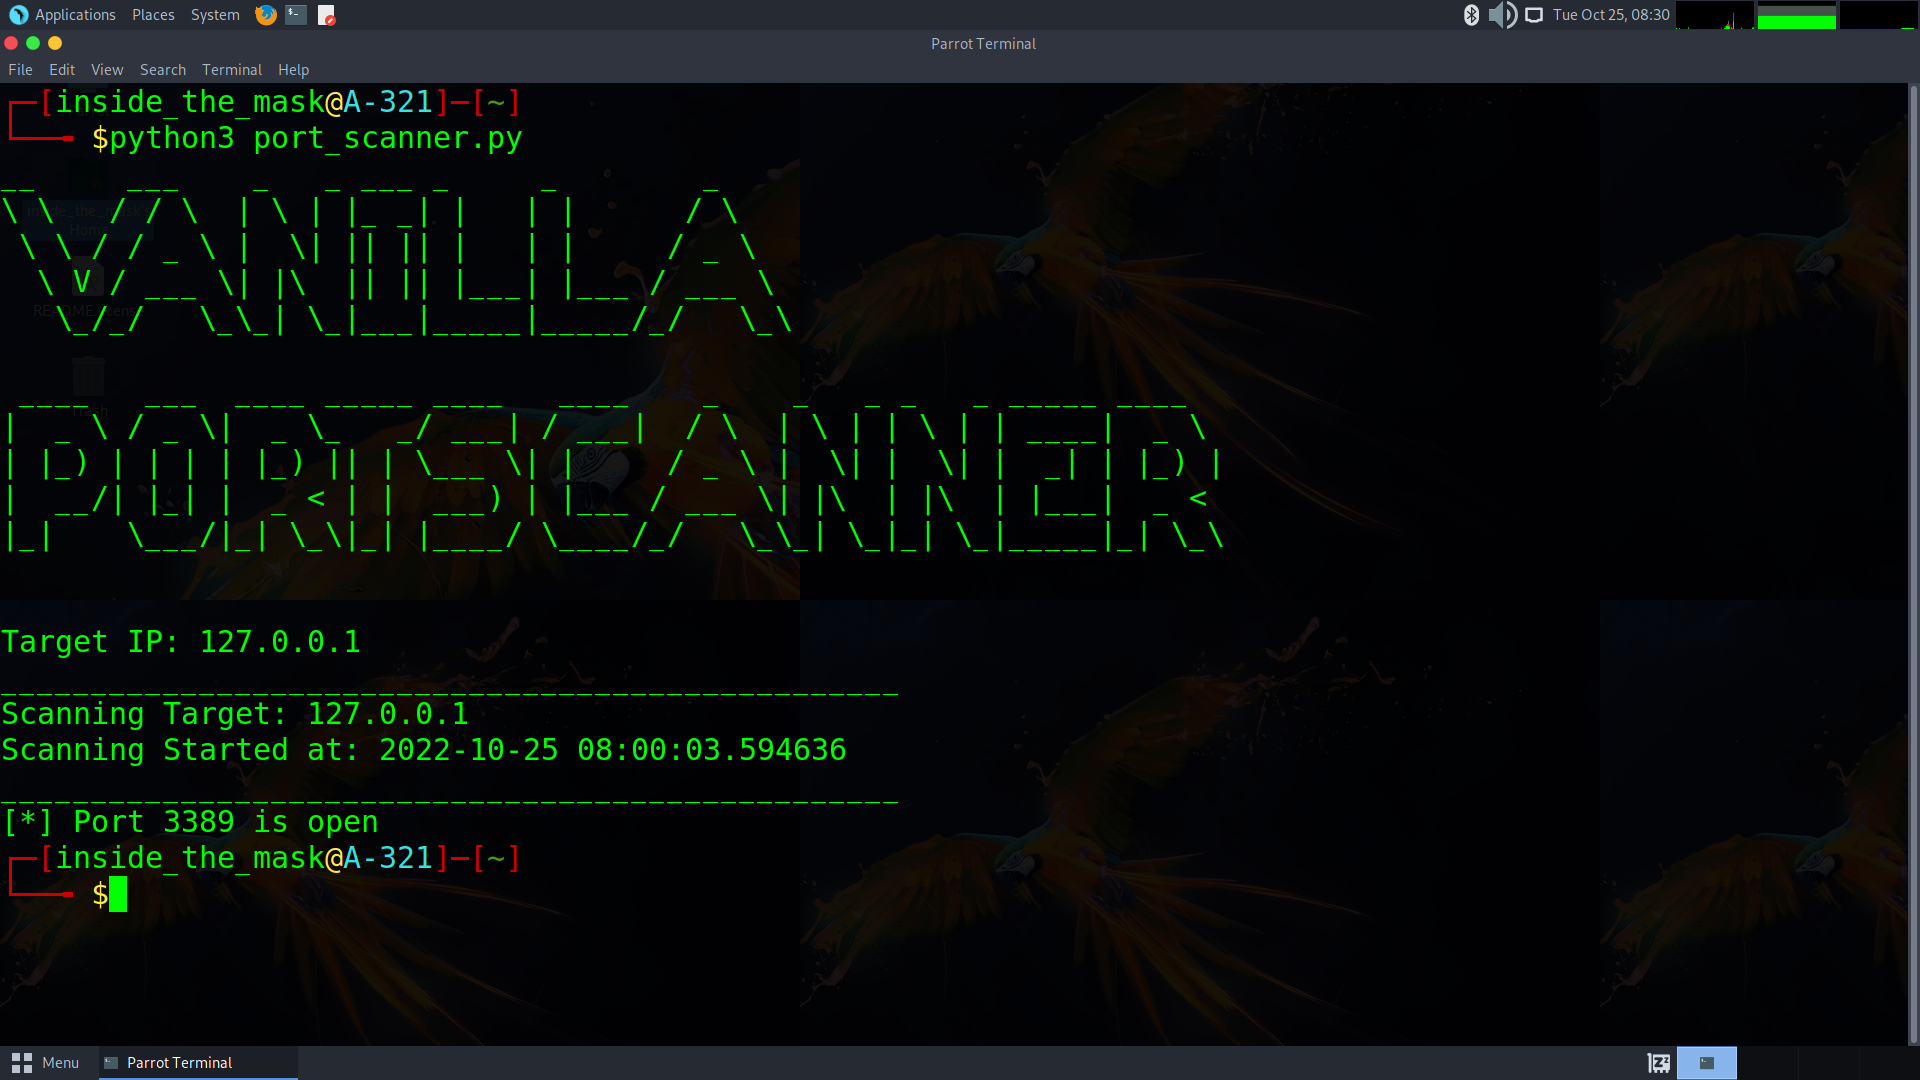
Task: Launch Firefox from the top panel icon
Action: (265, 15)
